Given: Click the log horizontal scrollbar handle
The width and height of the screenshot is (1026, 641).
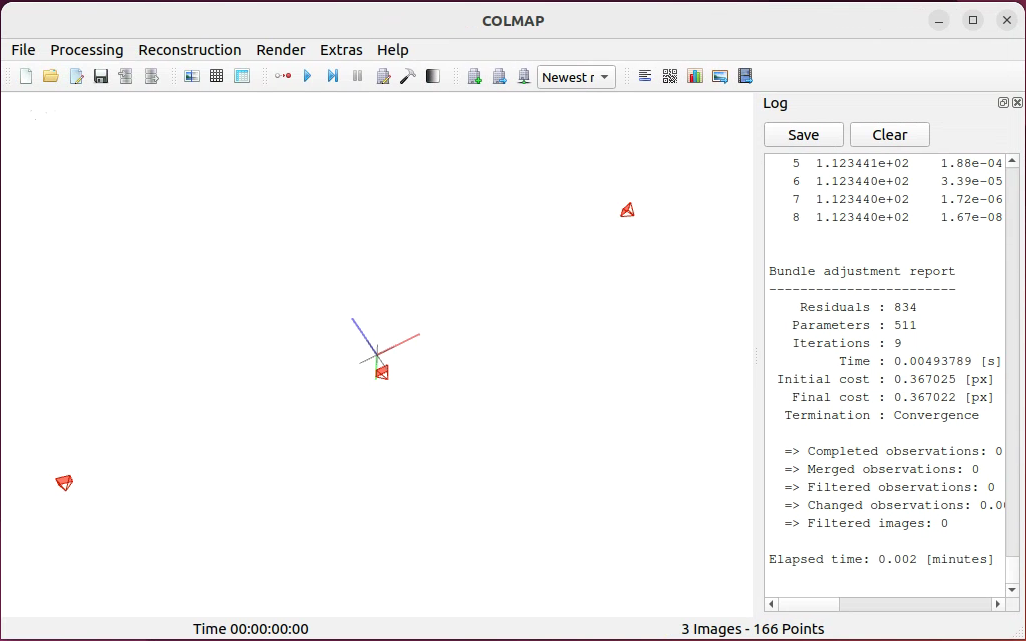Looking at the screenshot, I should point(809,604).
